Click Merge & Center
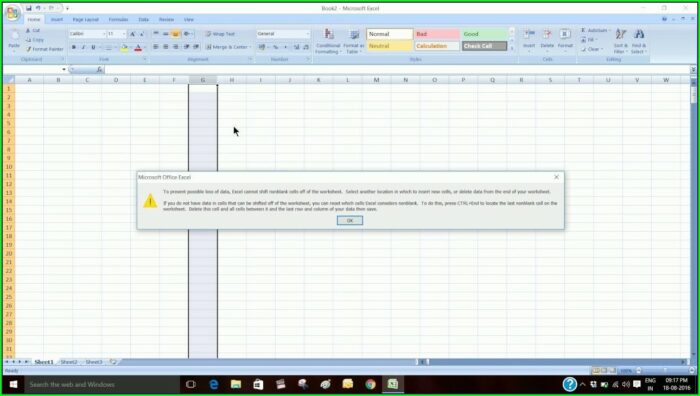This screenshot has width=700, height=396. [x=227, y=47]
